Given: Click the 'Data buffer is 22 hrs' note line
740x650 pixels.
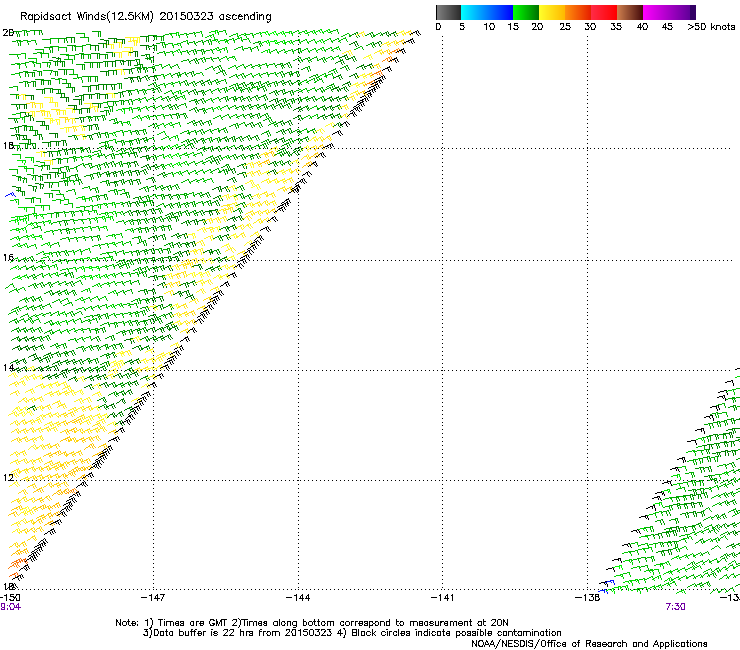Looking at the screenshot, I should click(x=352, y=633).
